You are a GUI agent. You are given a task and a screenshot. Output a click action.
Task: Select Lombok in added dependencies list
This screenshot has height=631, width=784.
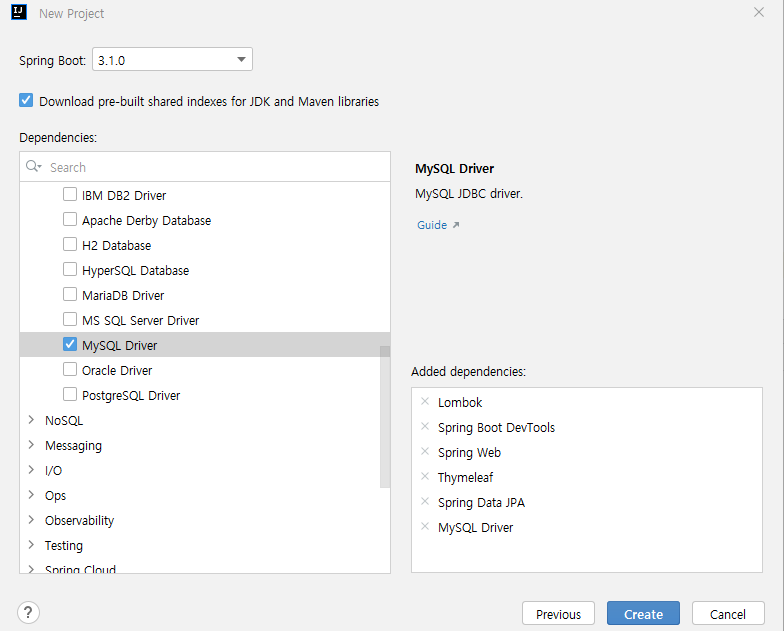(460, 402)
